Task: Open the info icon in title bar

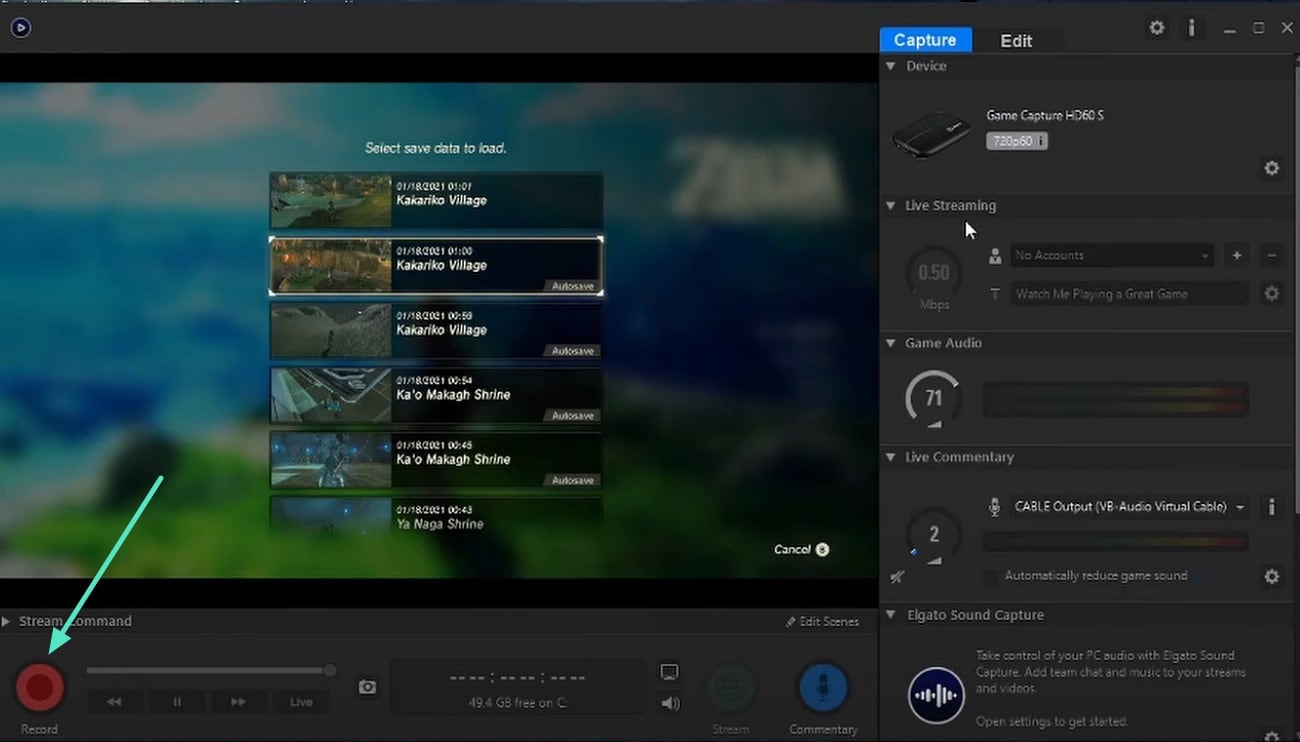Action: click(1191, 28)
